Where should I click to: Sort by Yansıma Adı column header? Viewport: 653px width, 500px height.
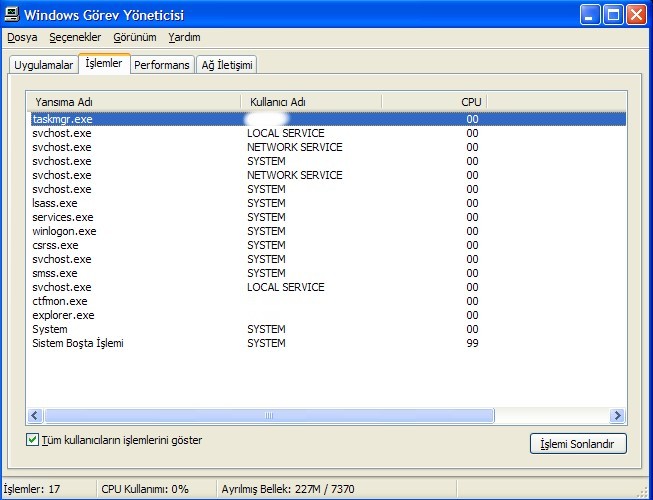point(134,102)
